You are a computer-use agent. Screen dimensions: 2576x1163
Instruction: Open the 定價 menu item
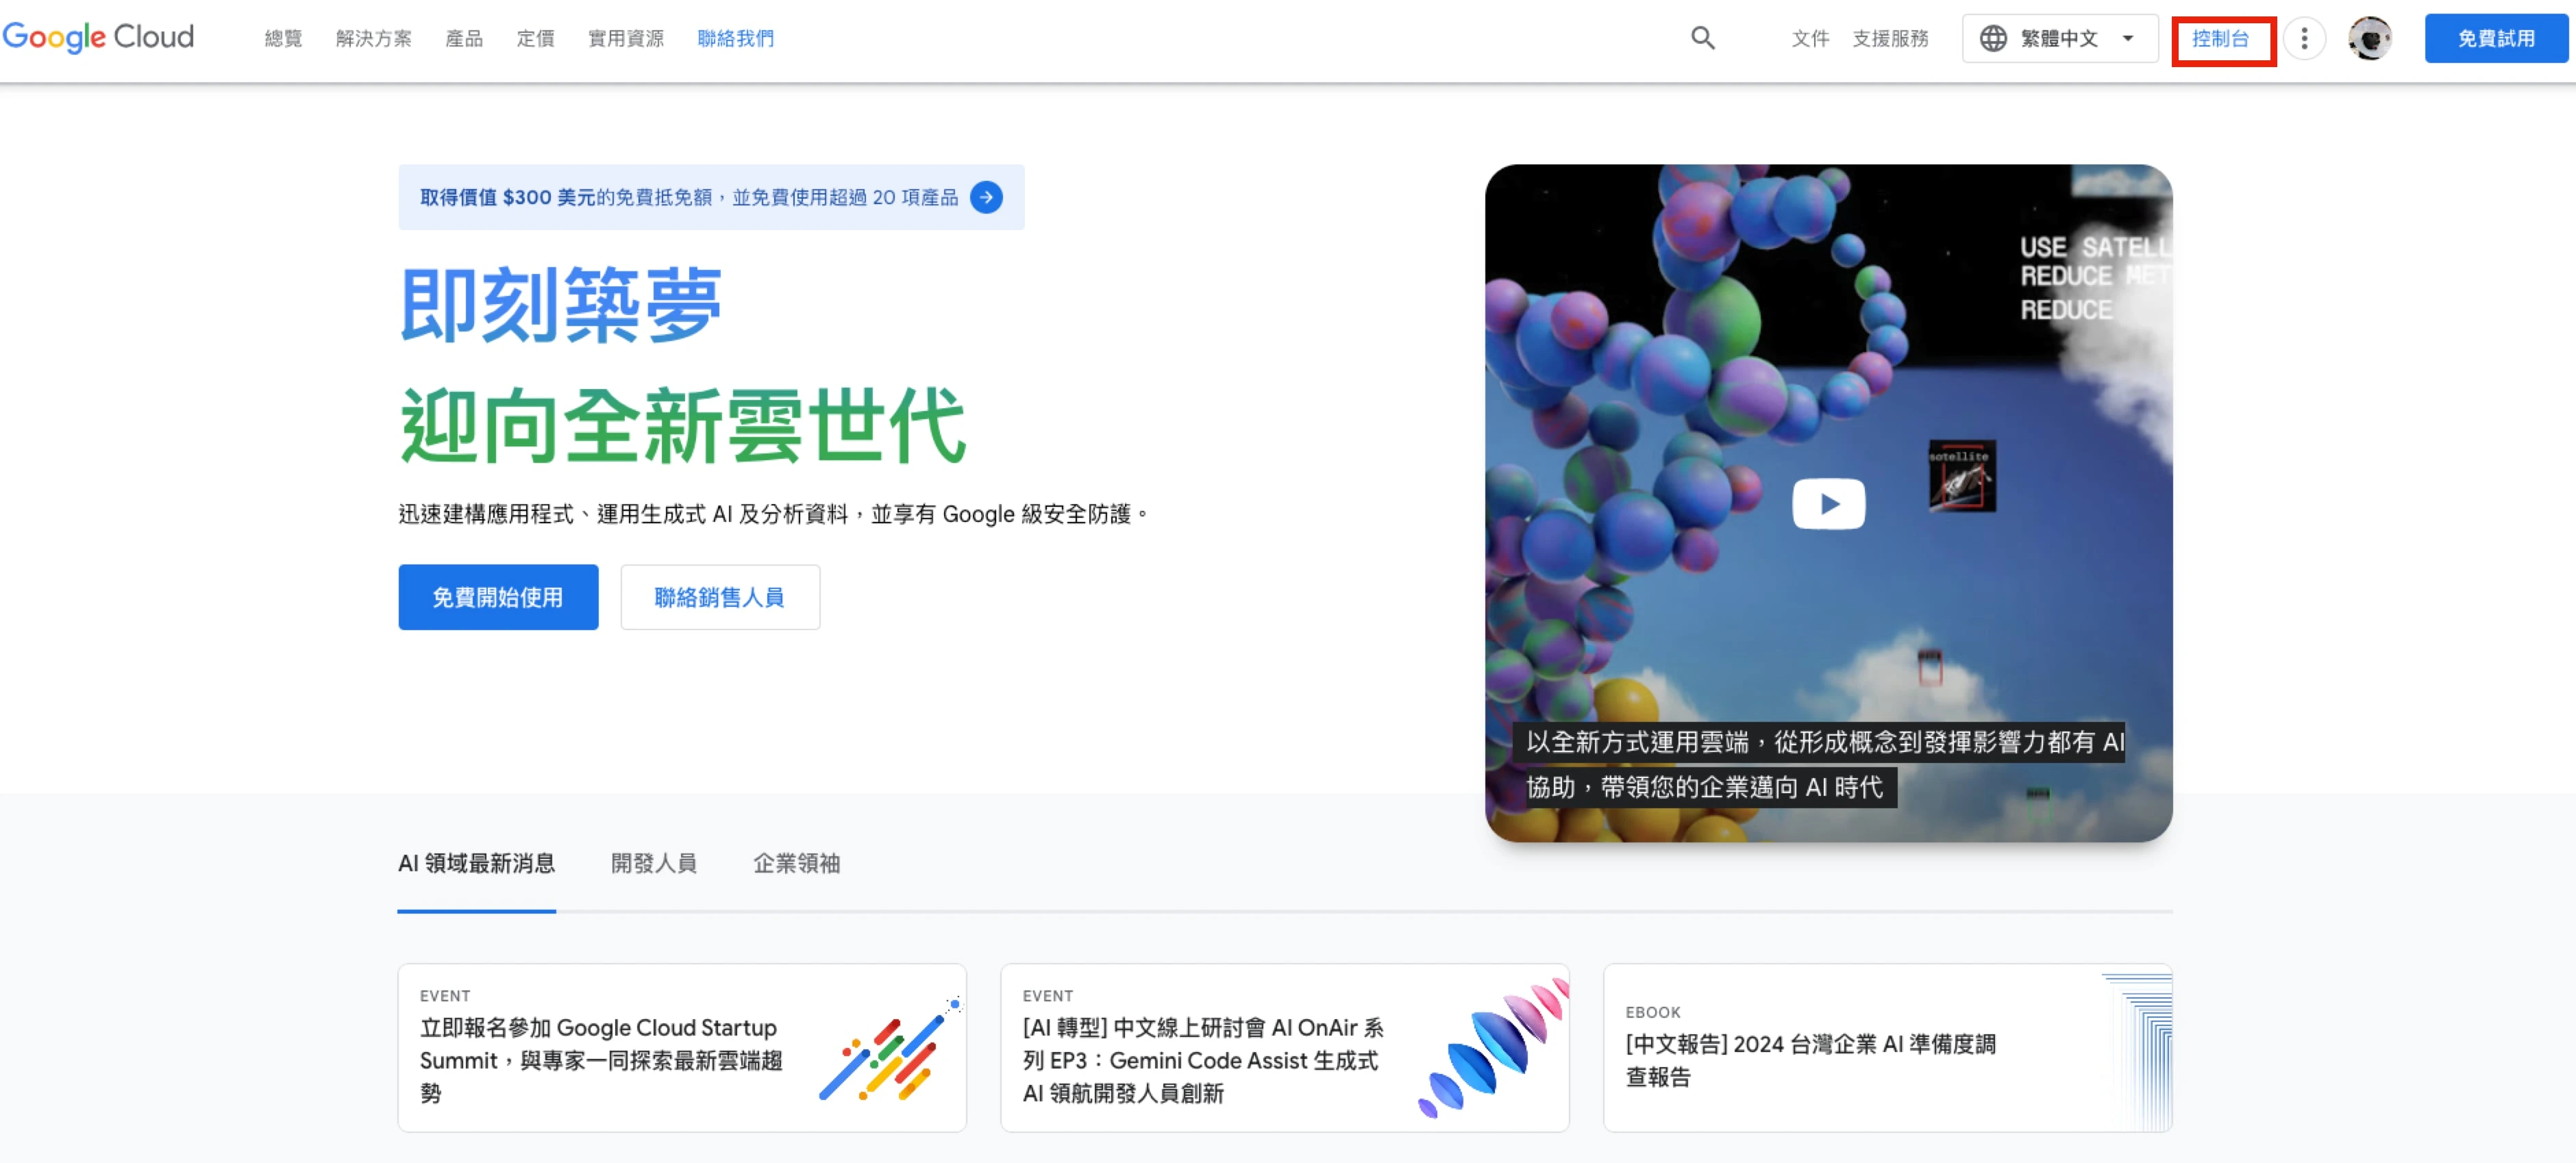[x=535, y=38]
